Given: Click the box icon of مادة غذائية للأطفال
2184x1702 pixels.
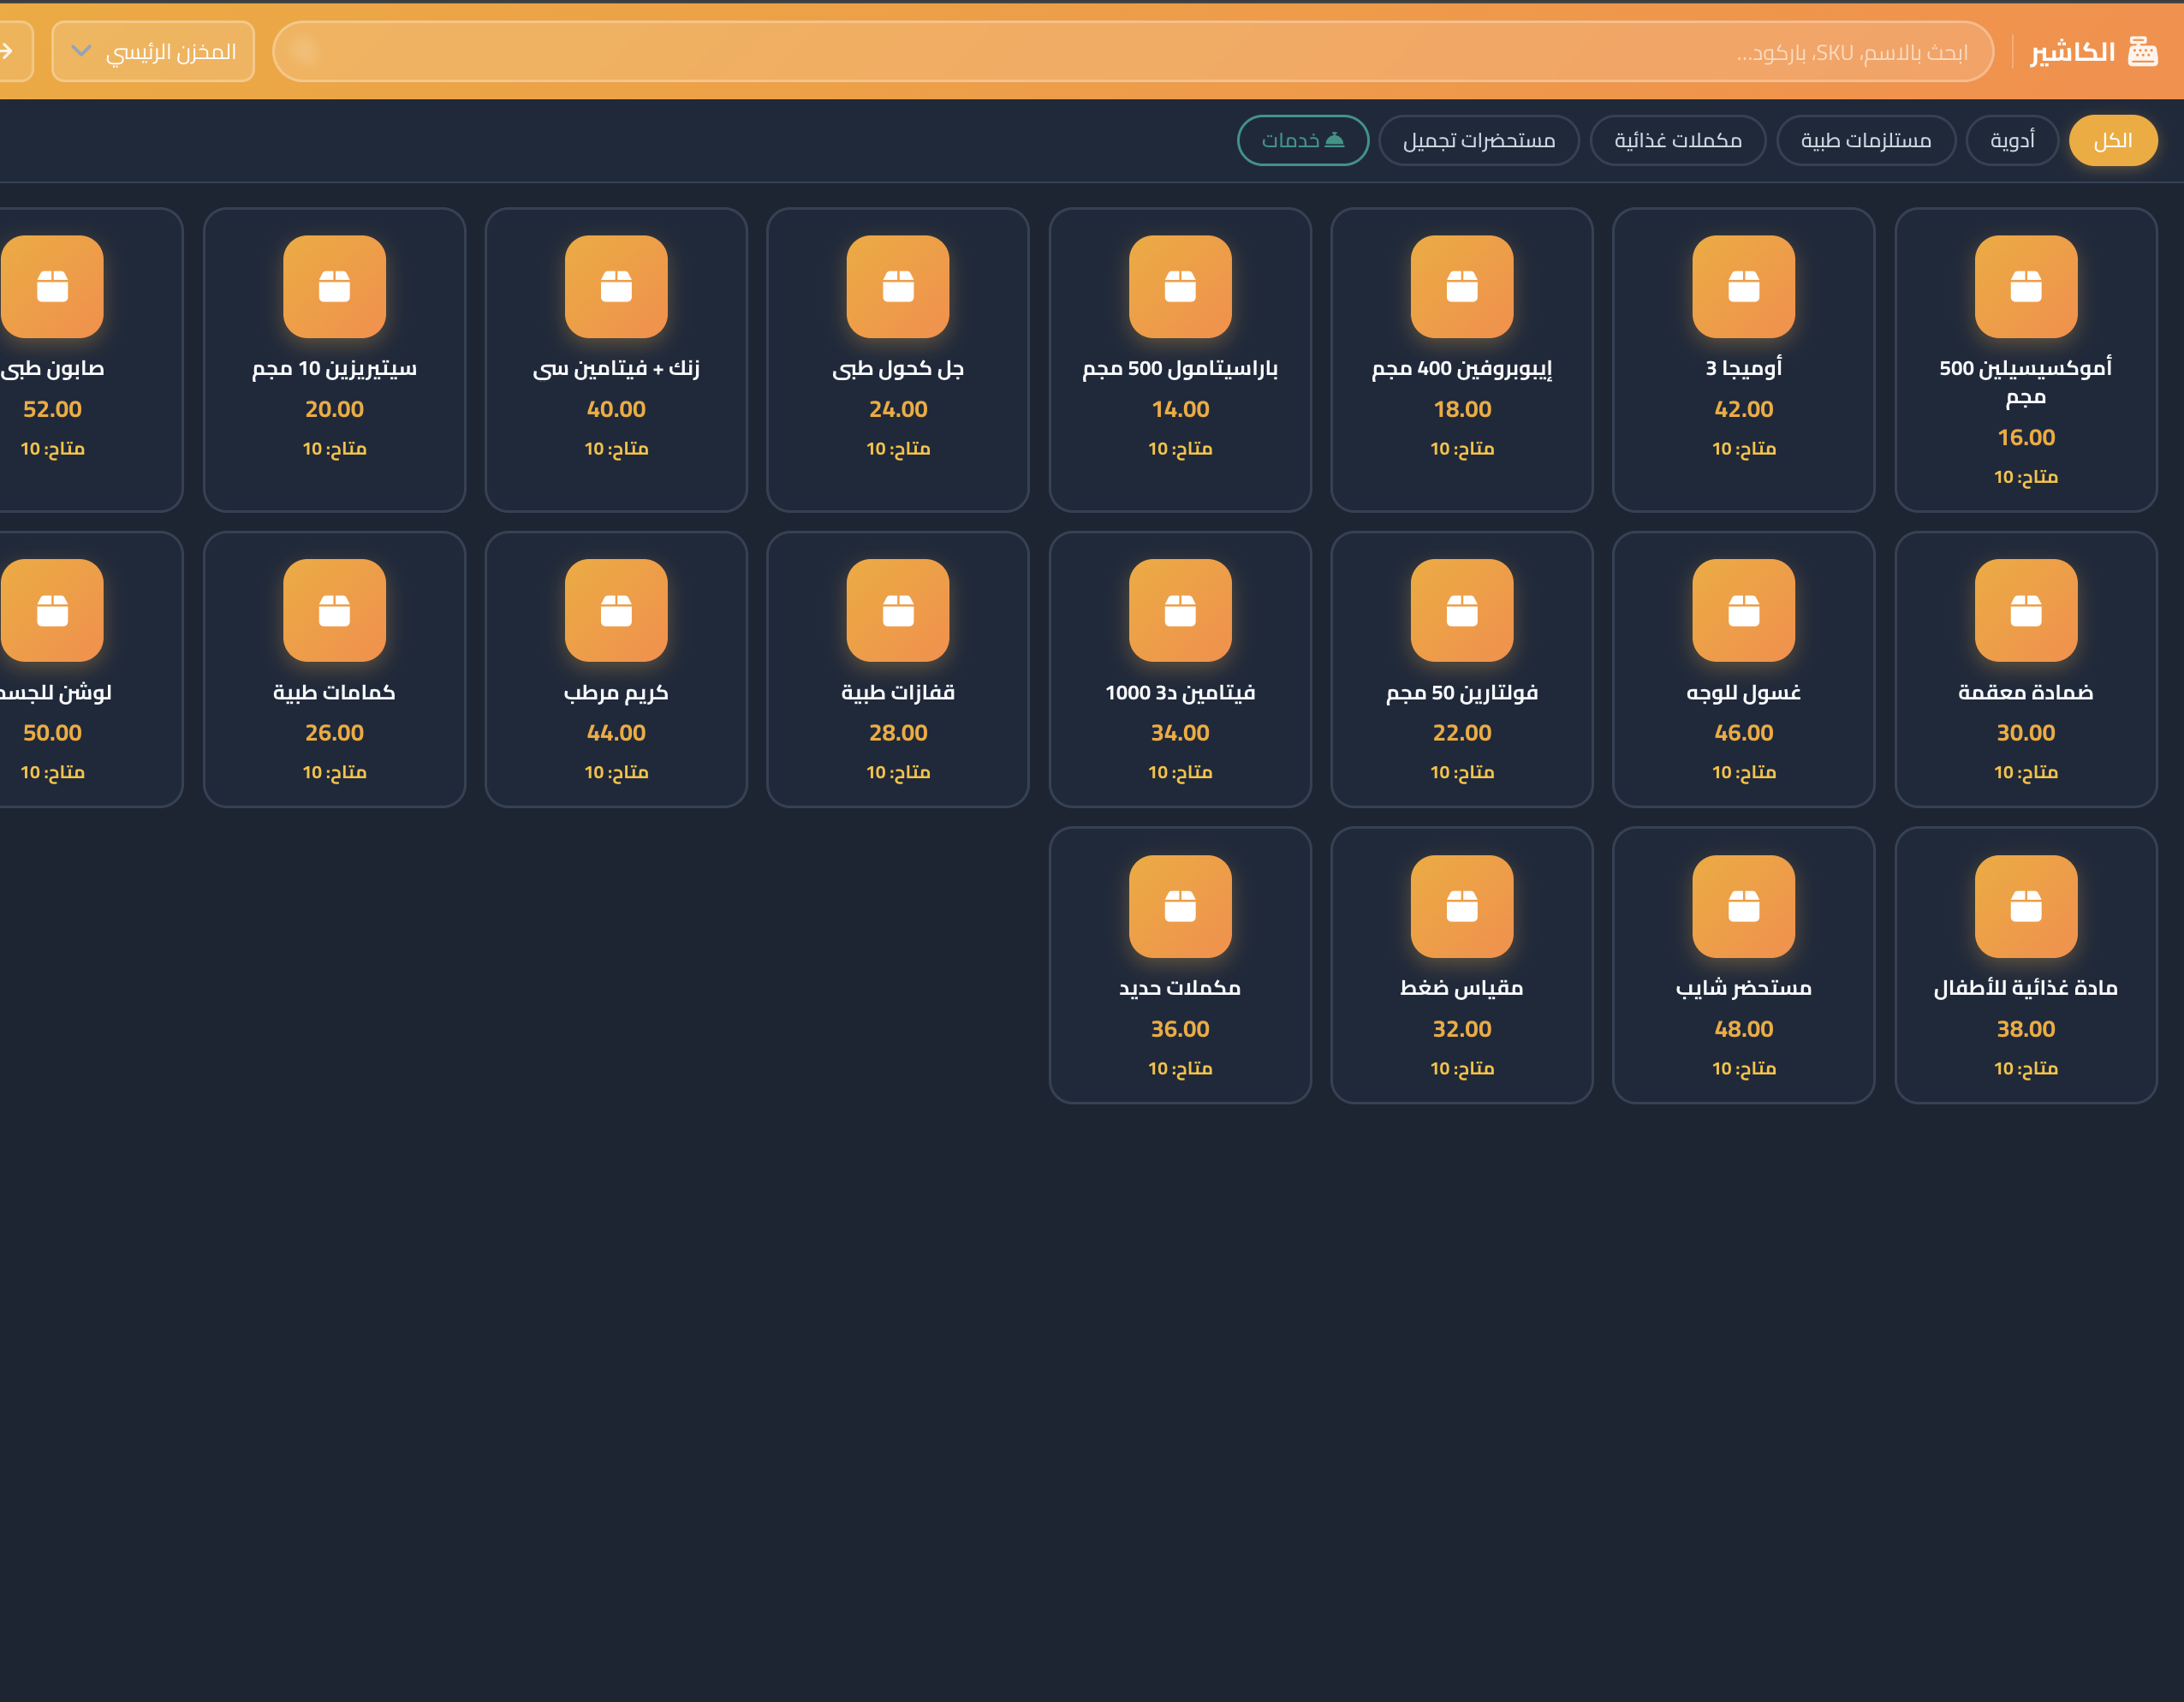Looking at the screenshot, I should (2026, 906).
